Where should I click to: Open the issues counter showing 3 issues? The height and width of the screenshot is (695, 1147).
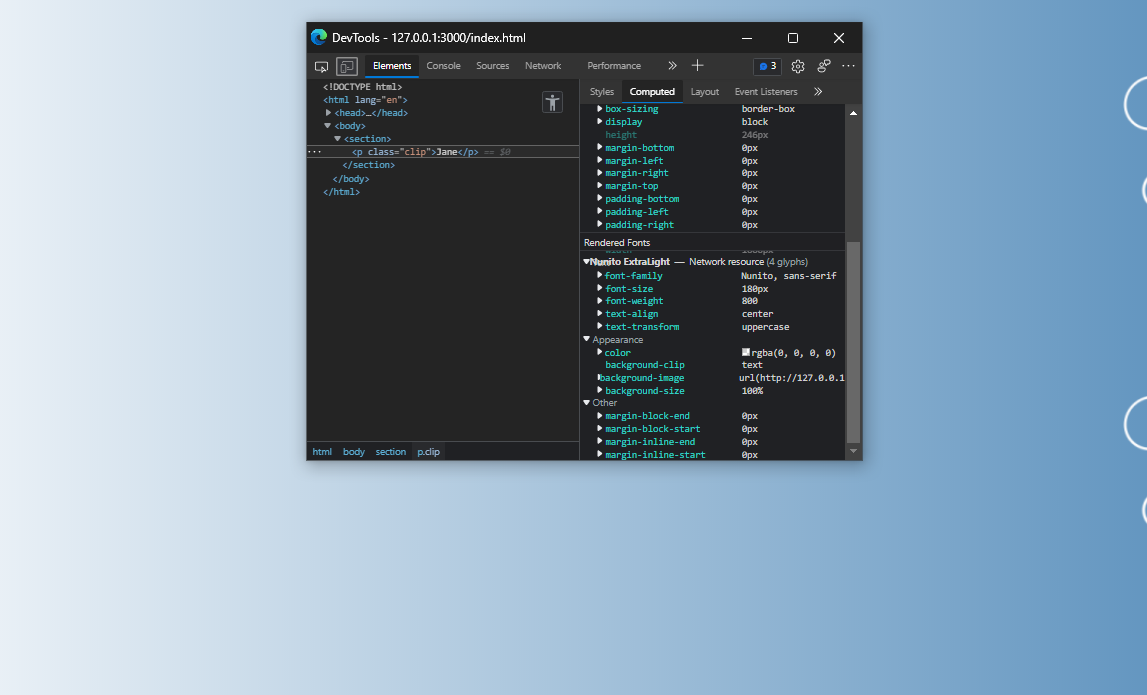coord(767,66)
